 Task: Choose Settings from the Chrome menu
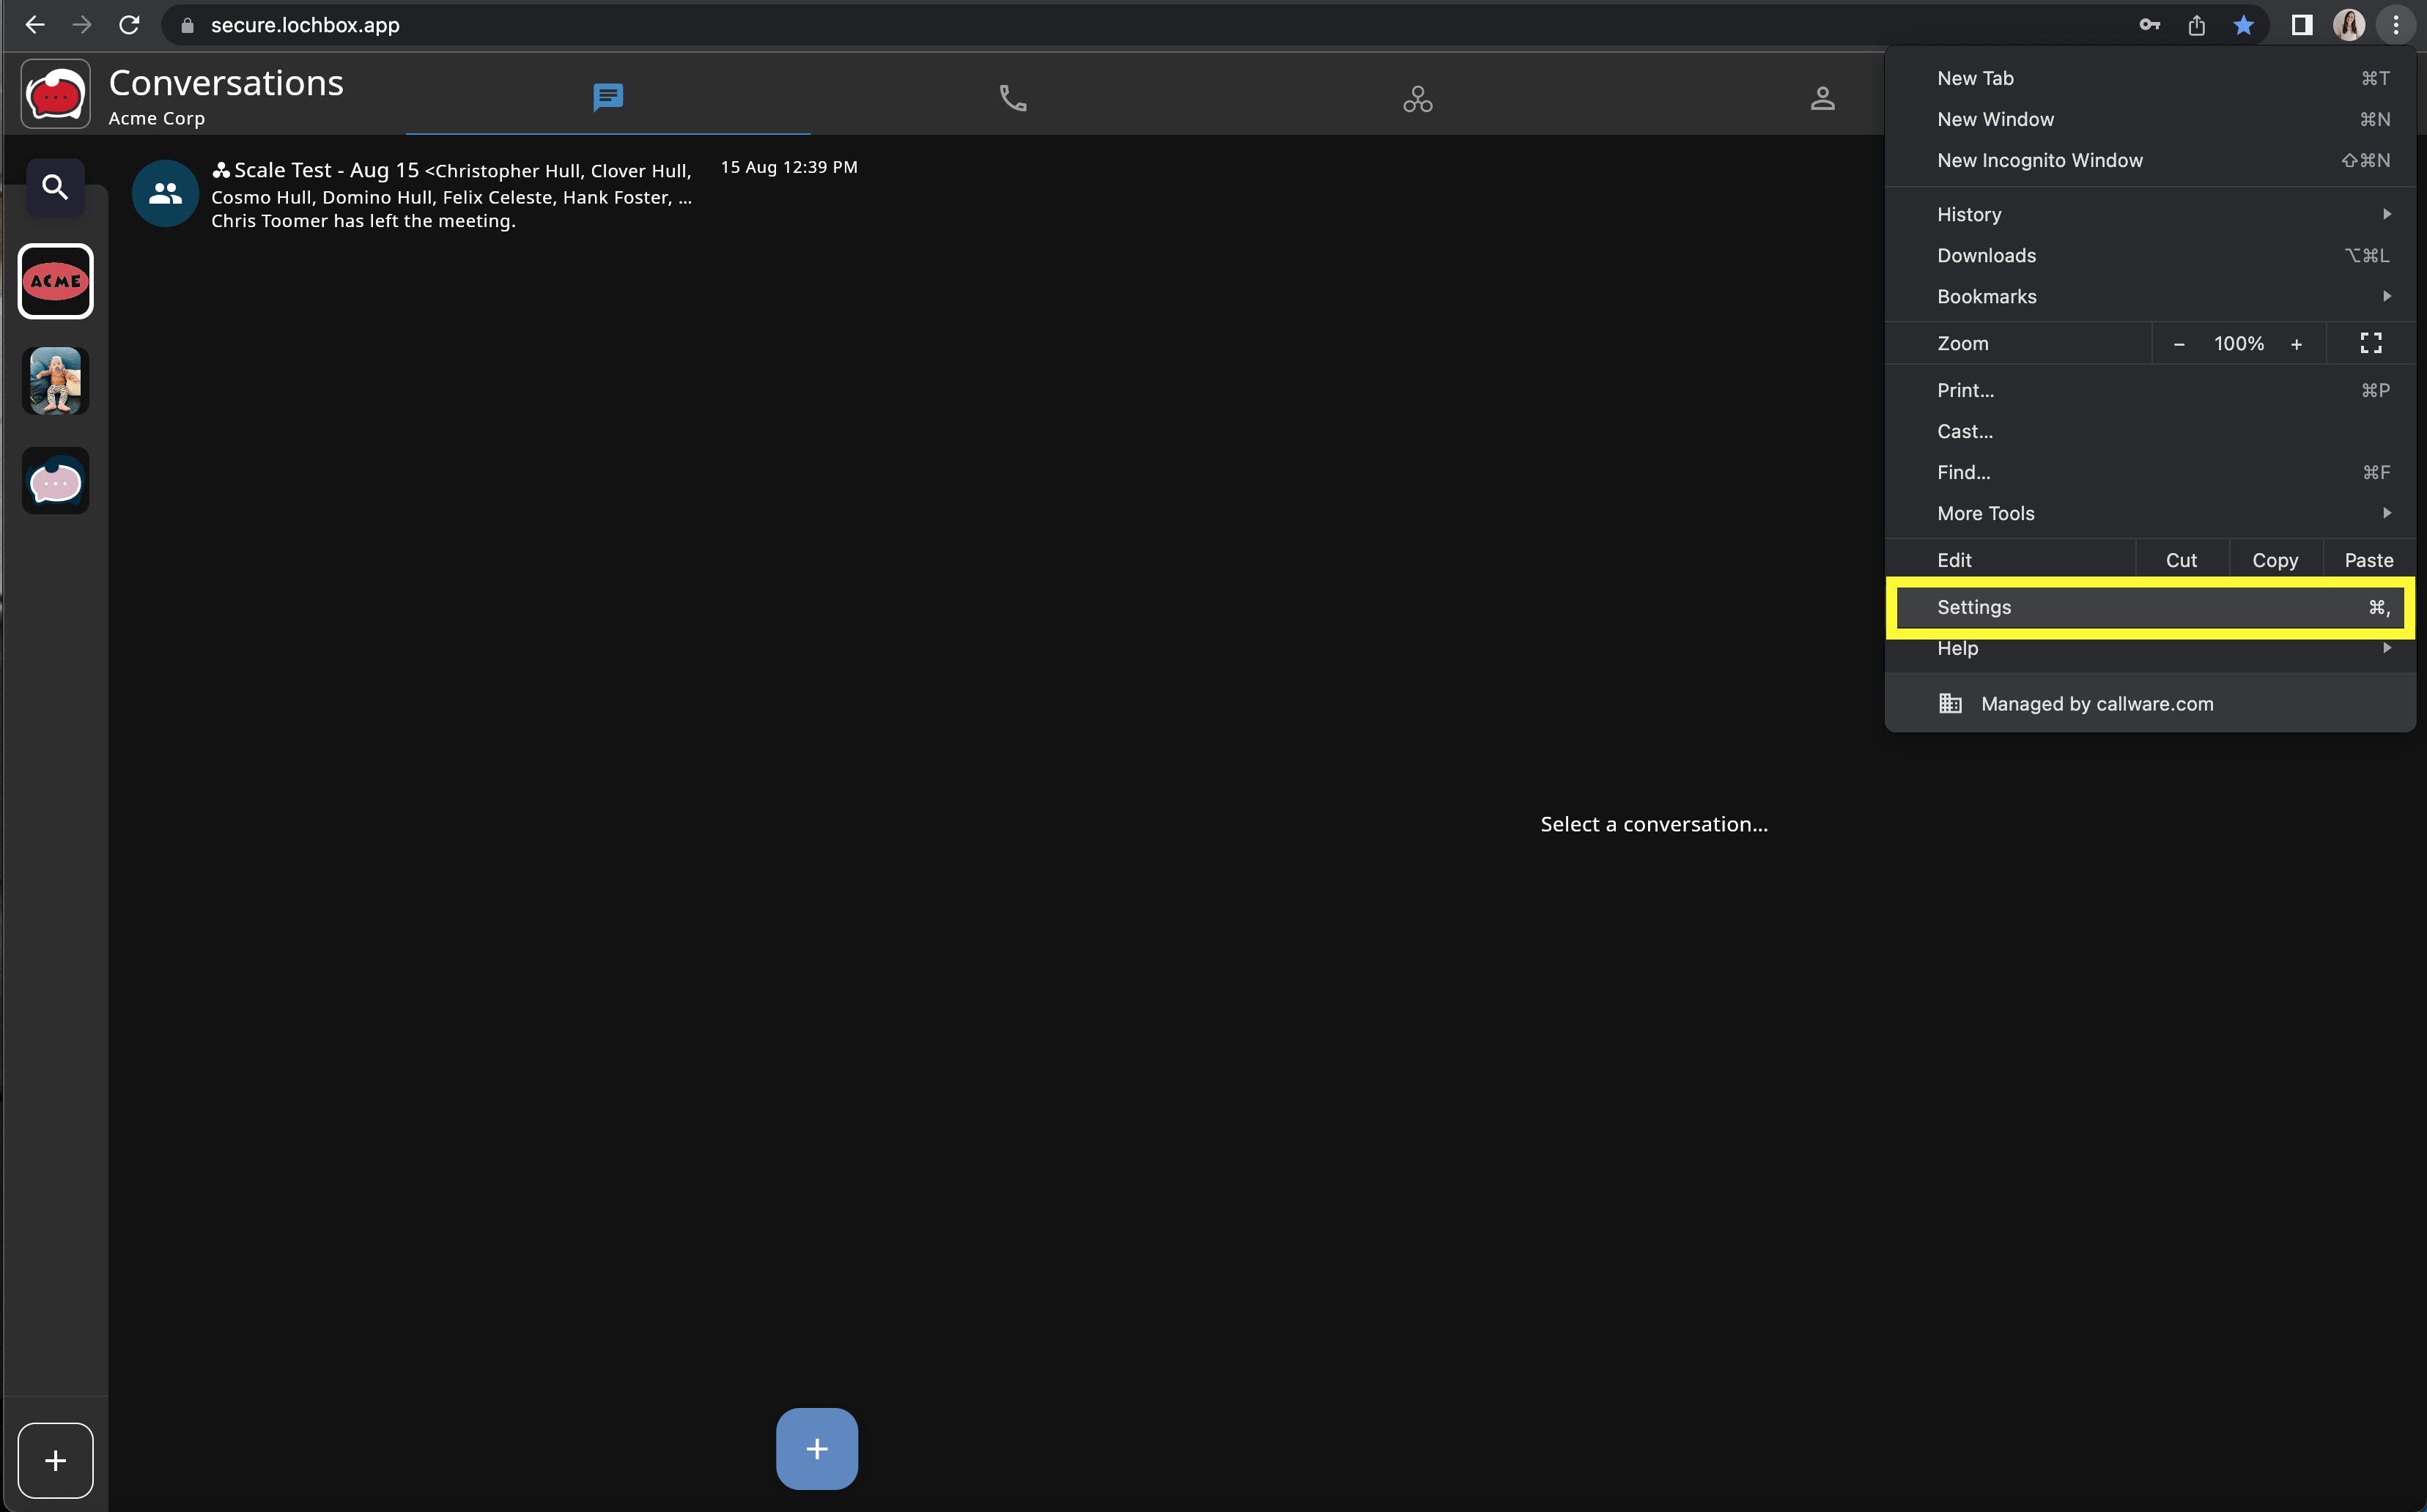(2150, 607)
